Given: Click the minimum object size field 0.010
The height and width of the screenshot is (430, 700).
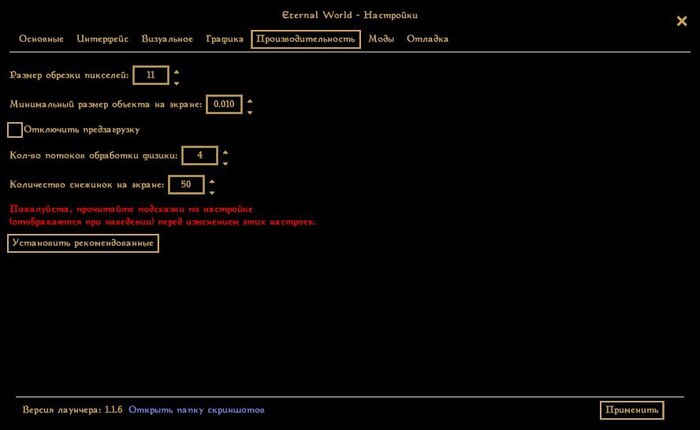Looking at the screenshot, I should (x=224, y=104).
